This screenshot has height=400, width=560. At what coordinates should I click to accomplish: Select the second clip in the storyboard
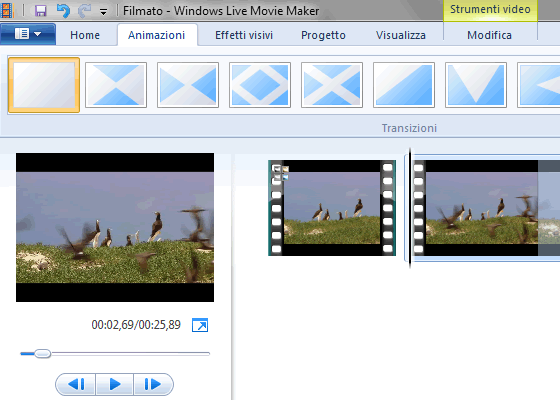click(486, 208)
